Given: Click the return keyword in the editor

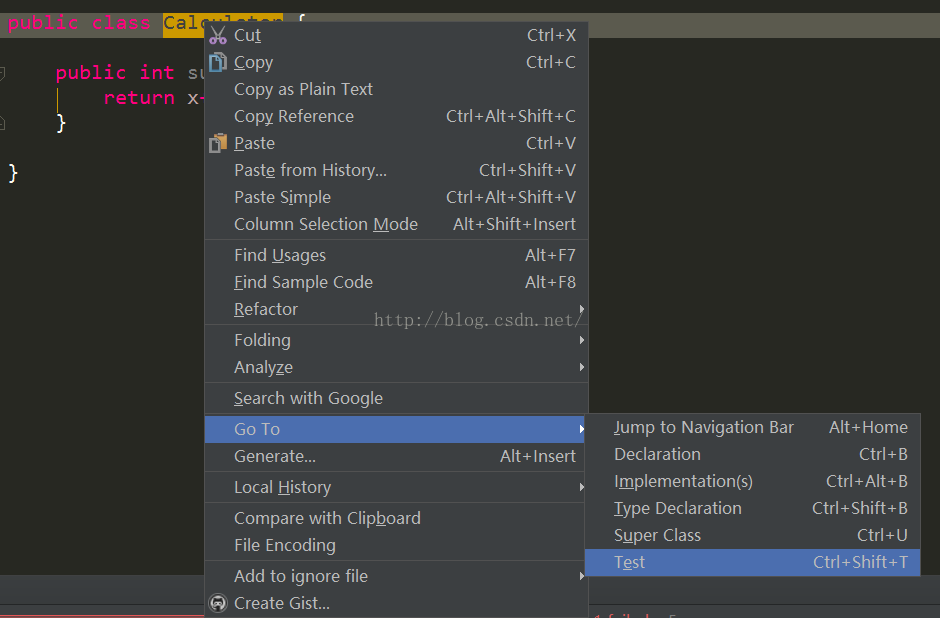Looking at the screenshot, I should pos(139,98).
